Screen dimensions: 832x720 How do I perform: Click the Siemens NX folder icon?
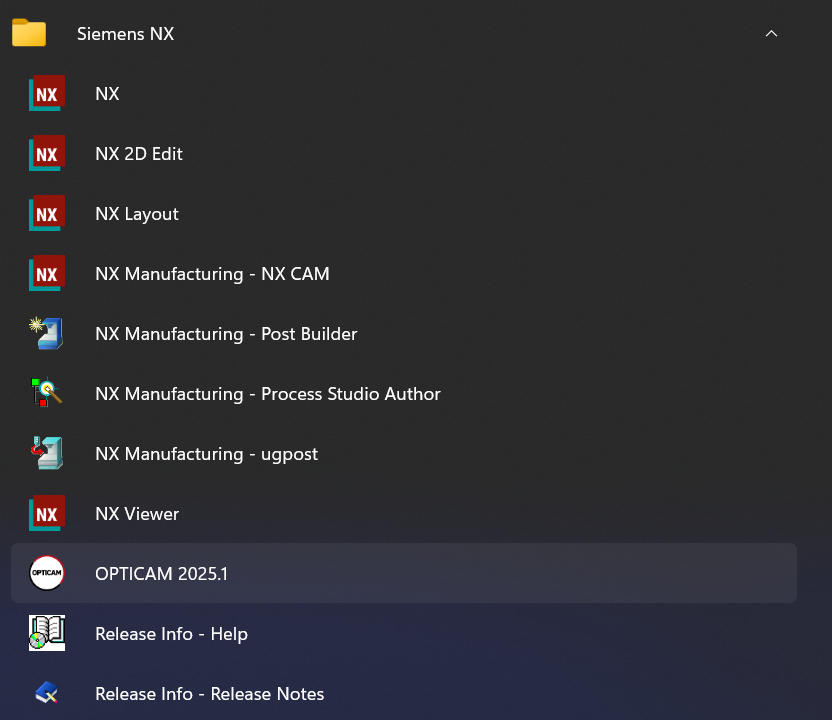click(29, 33)
